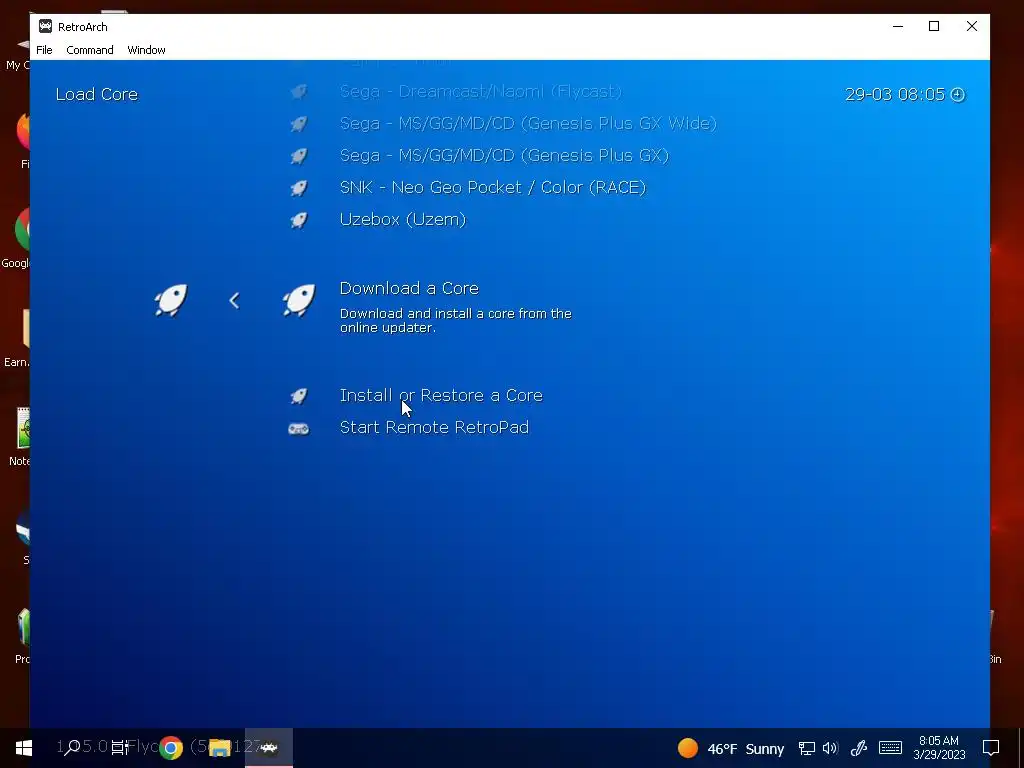Viewport: 1024px width, 768px height.
Task: Open Download a Core option
Action: [x=409, y=288]
